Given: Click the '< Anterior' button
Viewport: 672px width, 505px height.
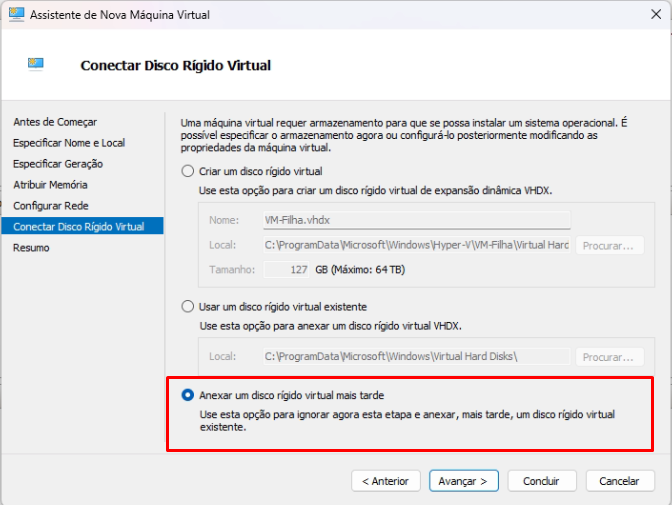Looking at the screenshot, I should (385, 481).
